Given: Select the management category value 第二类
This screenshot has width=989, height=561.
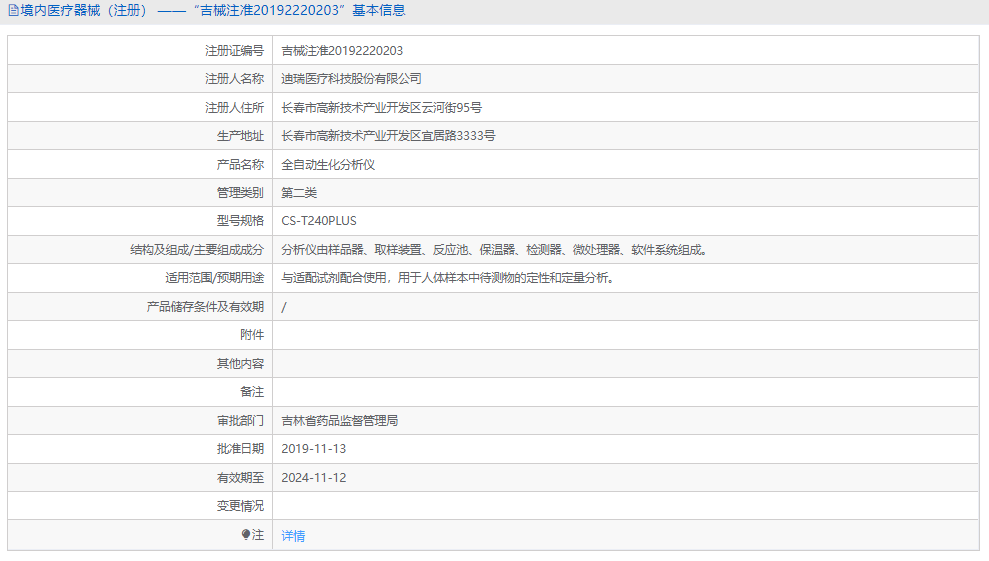Looking at the screenshot, I should (299, 193).
